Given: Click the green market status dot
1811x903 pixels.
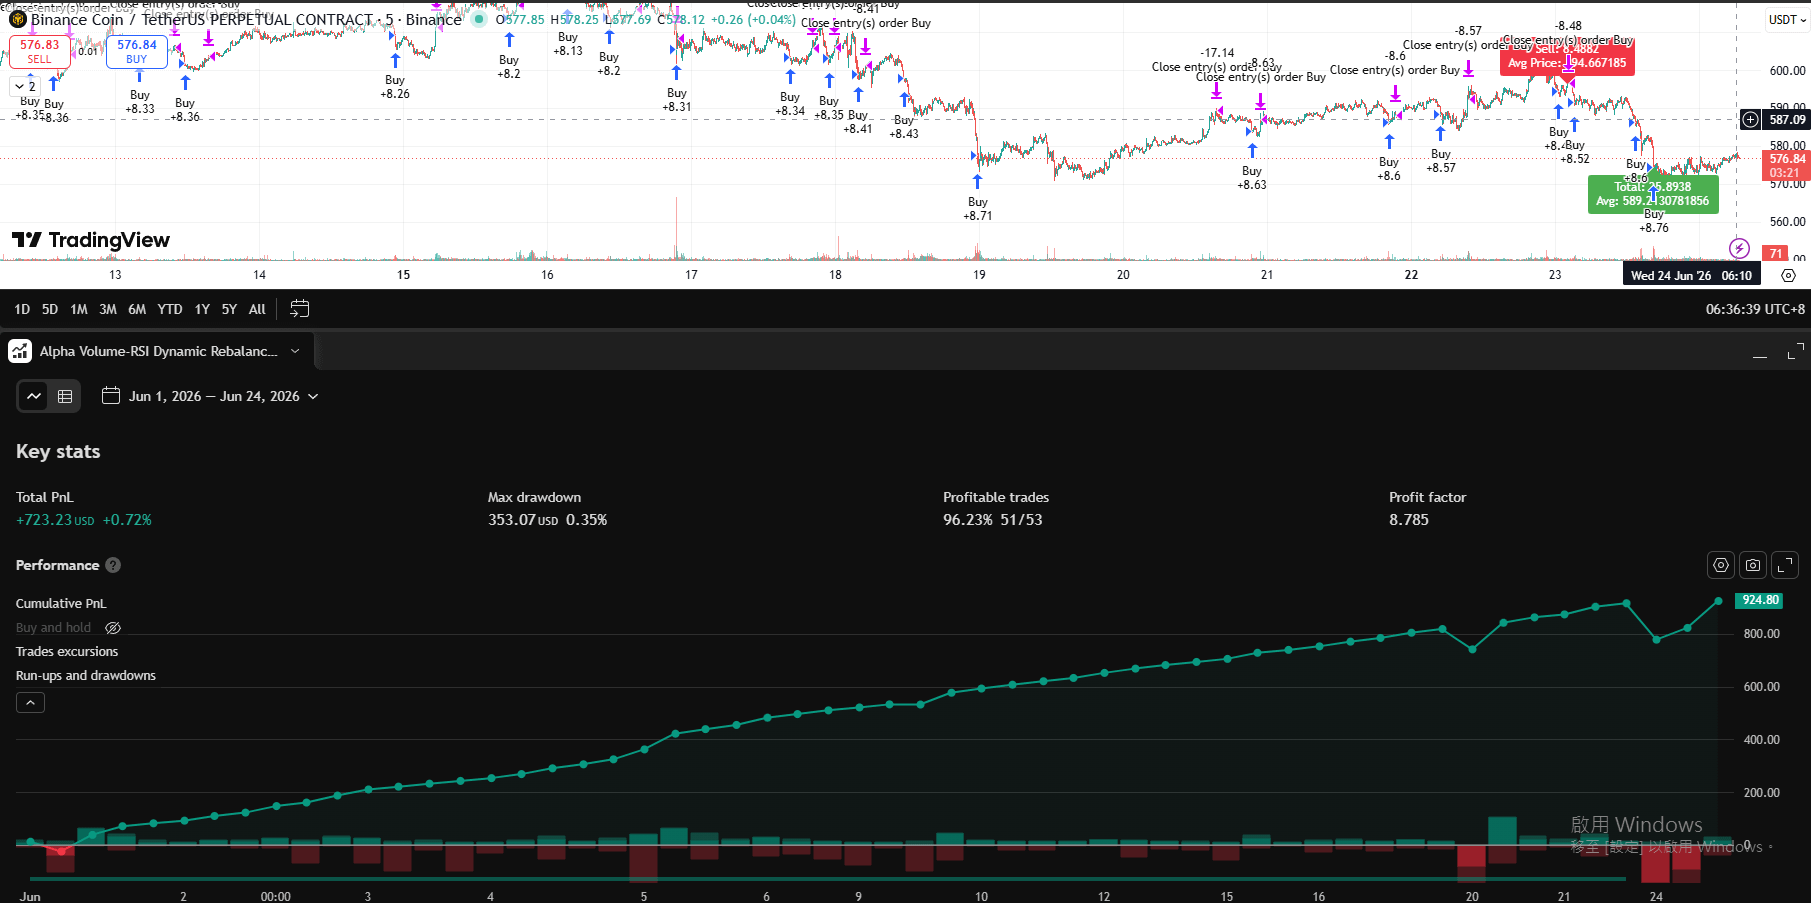Looking at the screenshot, I should (x=479, y=19).
